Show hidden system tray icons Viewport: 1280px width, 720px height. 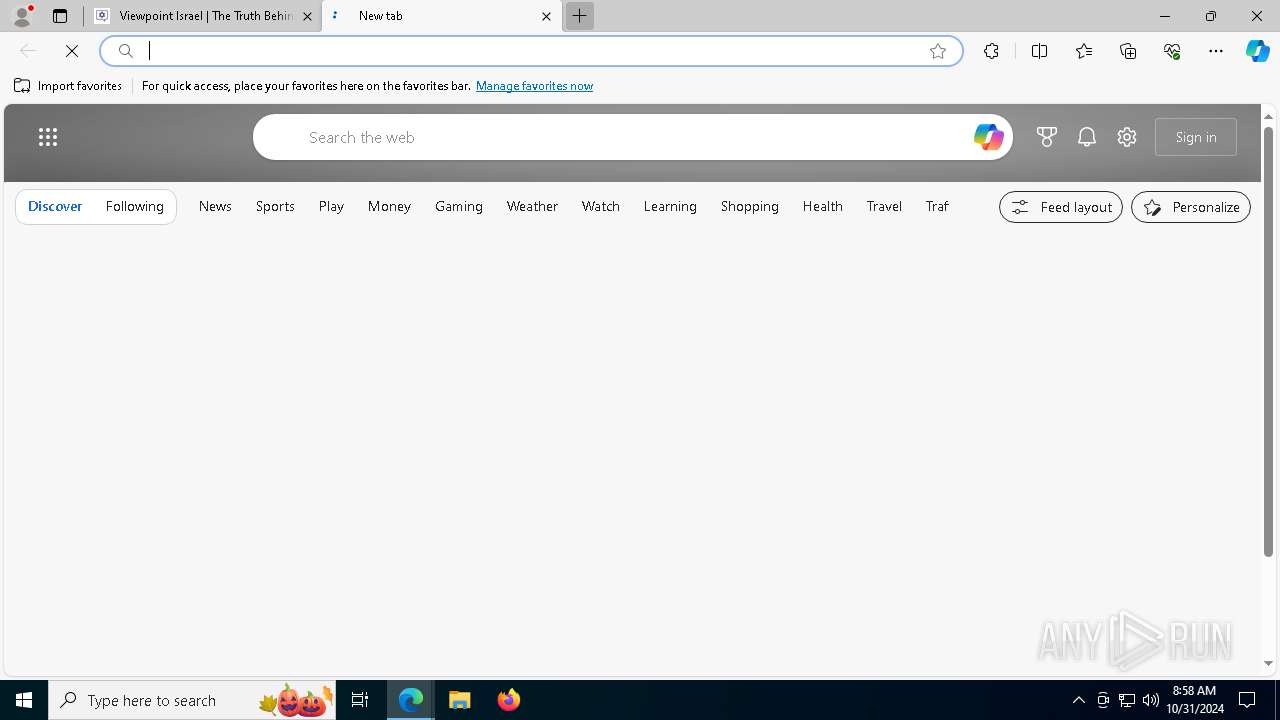[x=1078, y=700]
